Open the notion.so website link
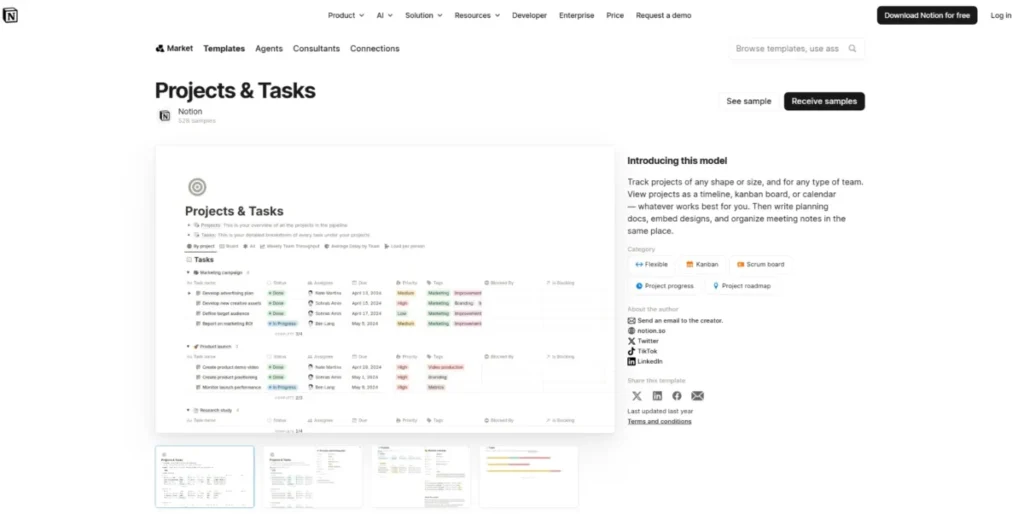 pos(646,331)
